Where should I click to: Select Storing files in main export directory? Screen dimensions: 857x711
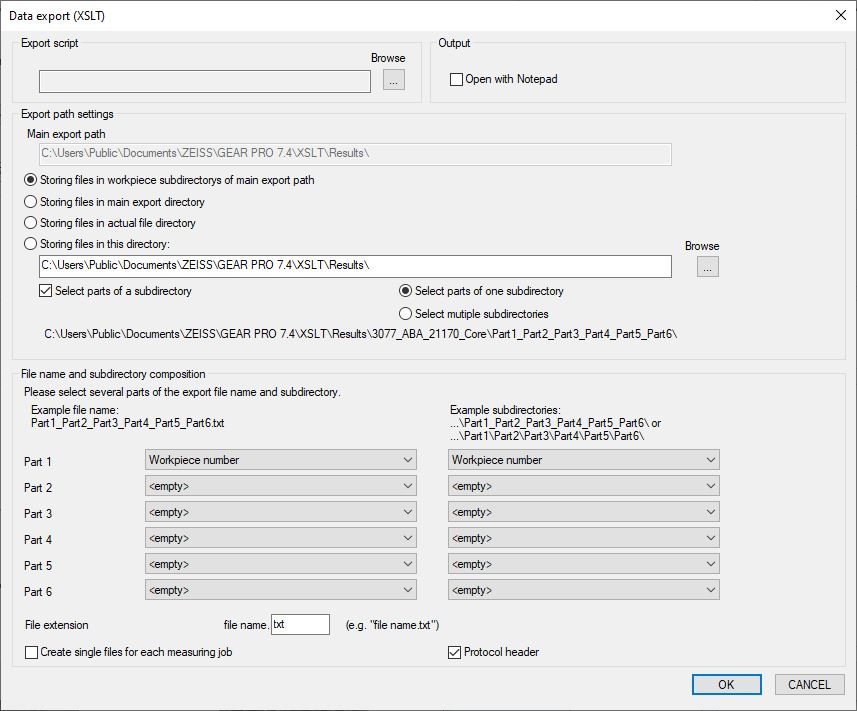point(31,202)
